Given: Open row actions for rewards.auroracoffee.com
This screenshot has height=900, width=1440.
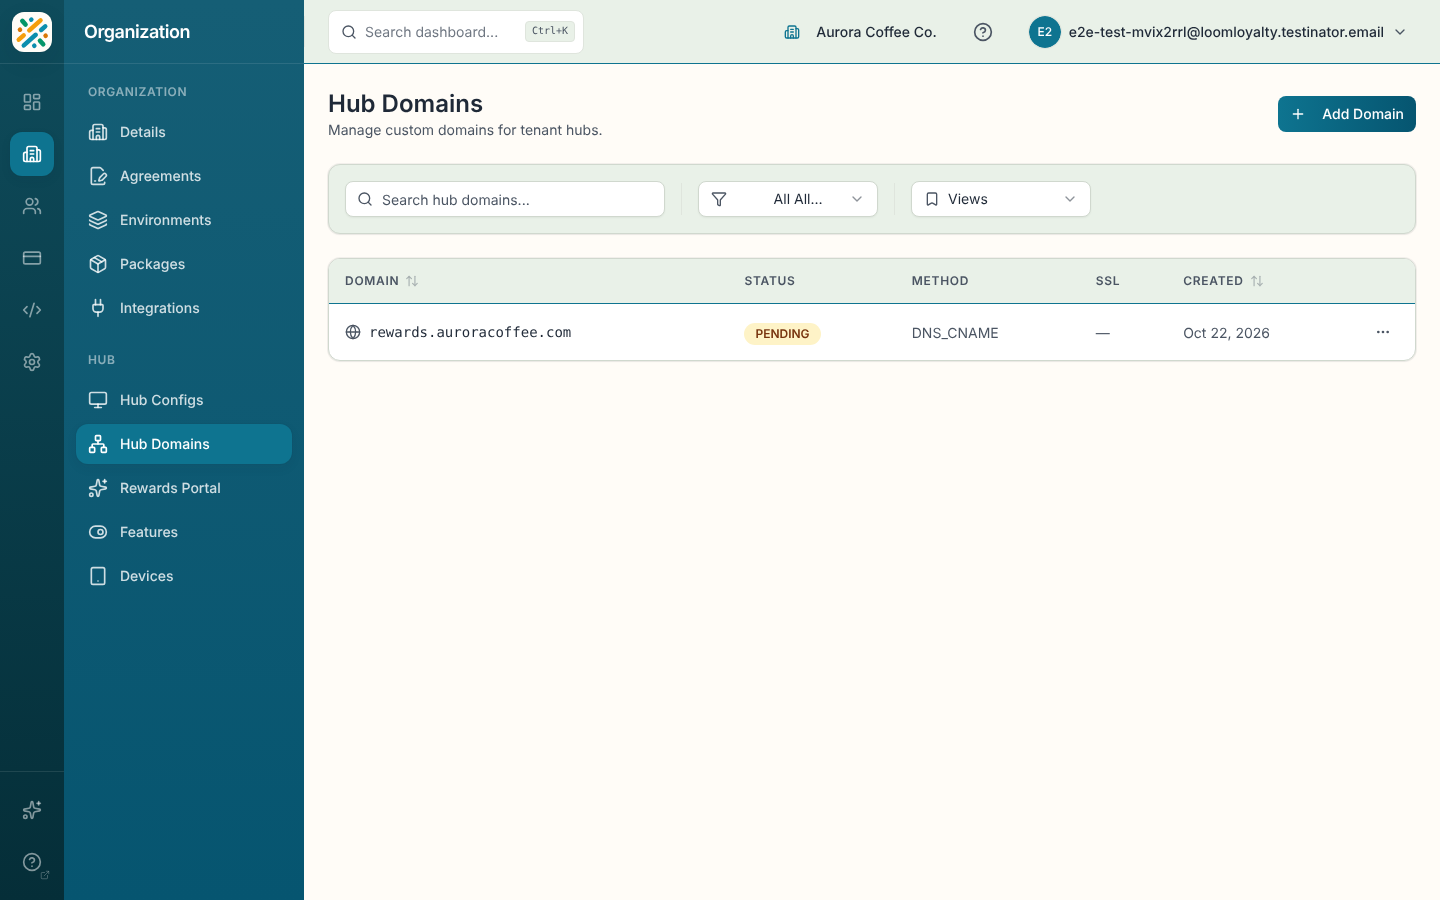Looking at the screenshot, I should 1383,332.
